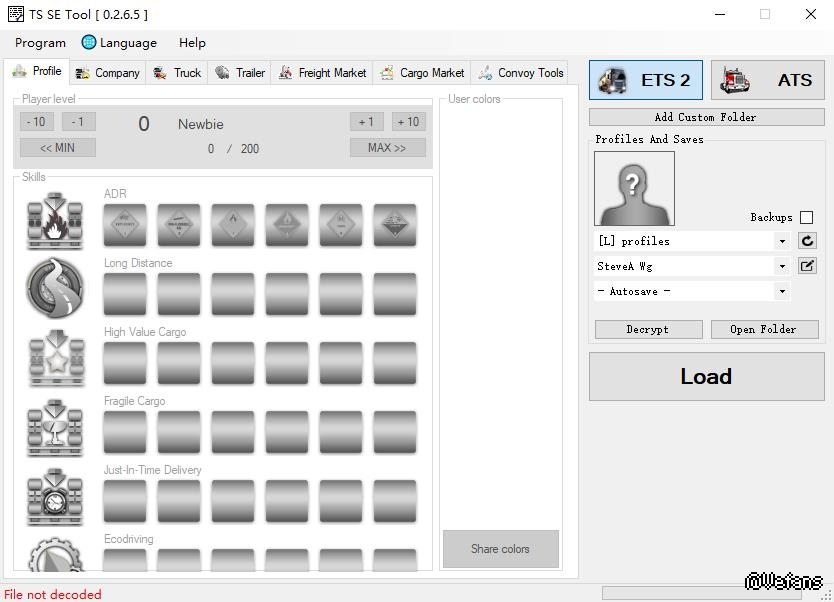Click the Newbie level title text

coord(201,124)
